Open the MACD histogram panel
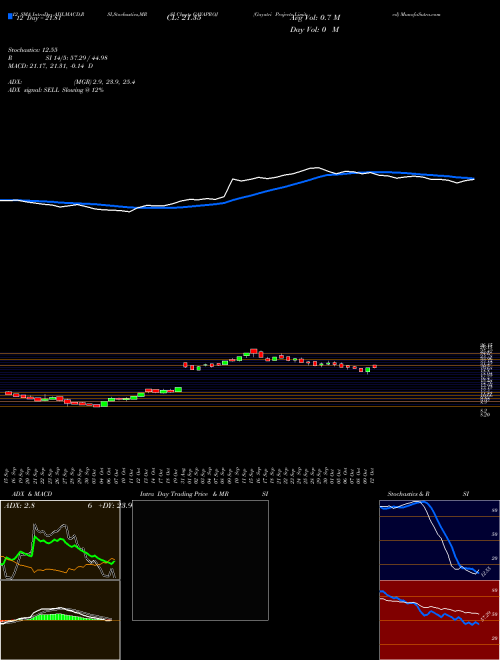This screenshot has height=660, width=500. (60, 620)
